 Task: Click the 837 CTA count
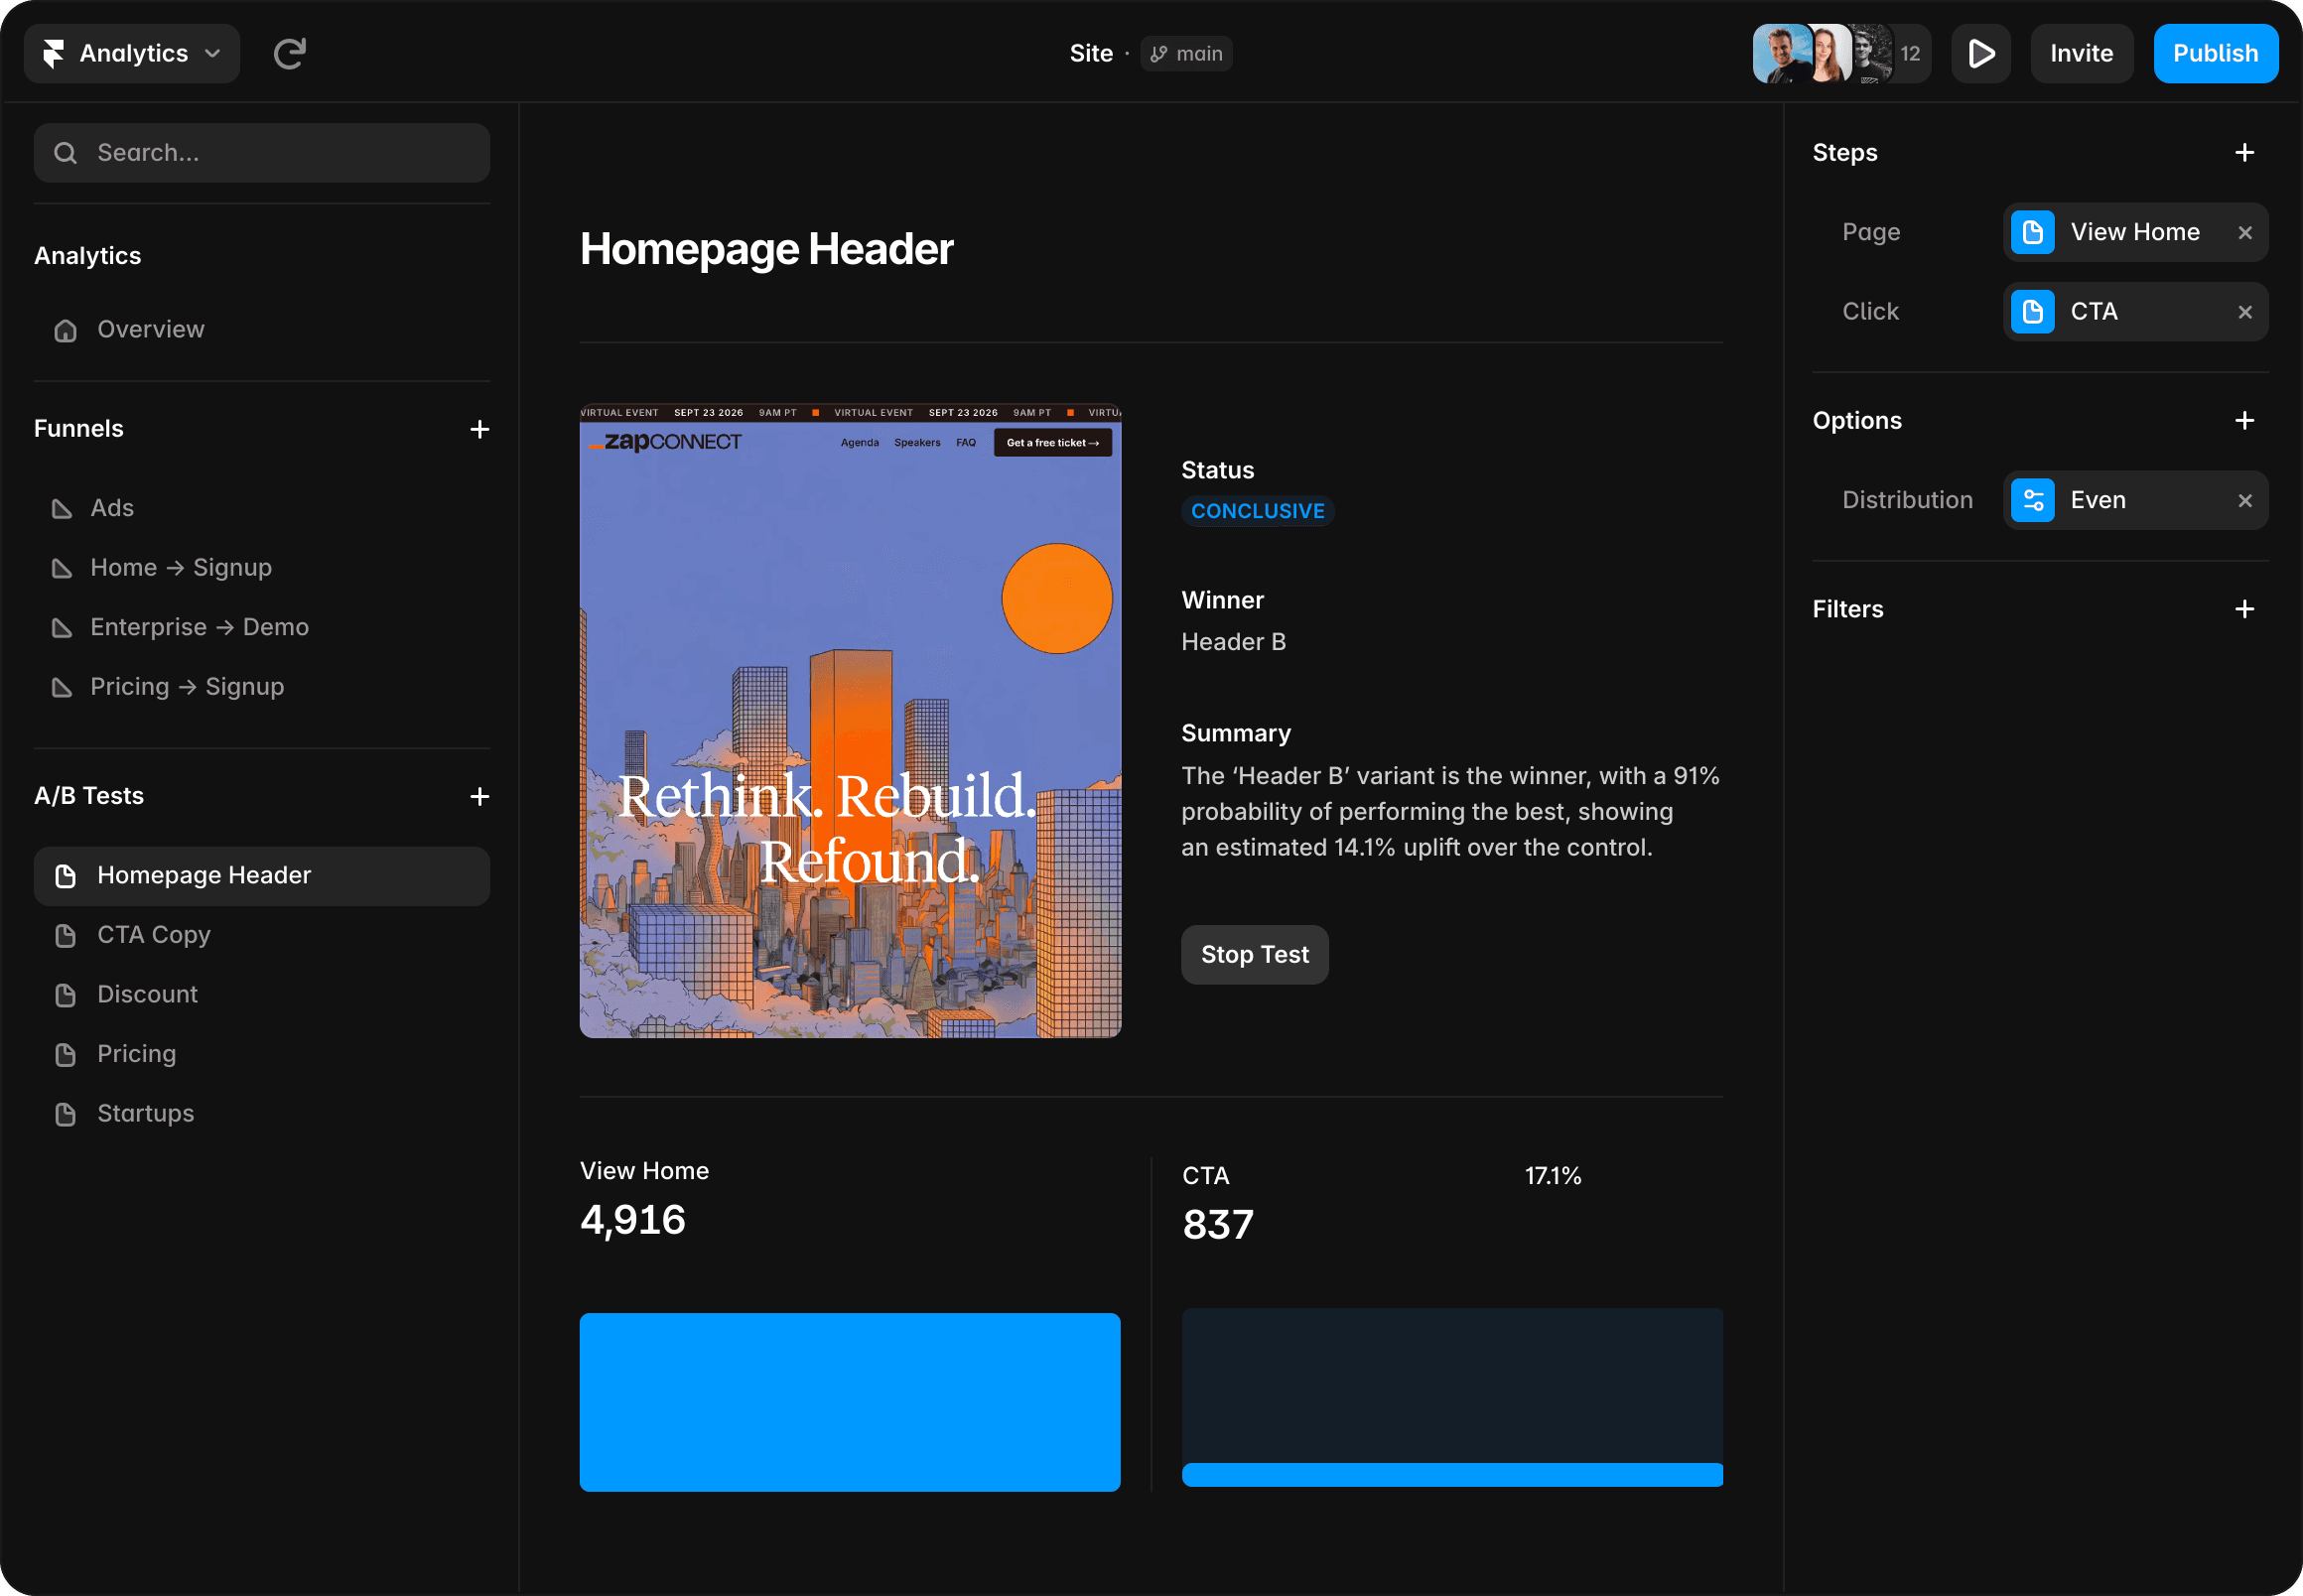tap(1217, 1224)
